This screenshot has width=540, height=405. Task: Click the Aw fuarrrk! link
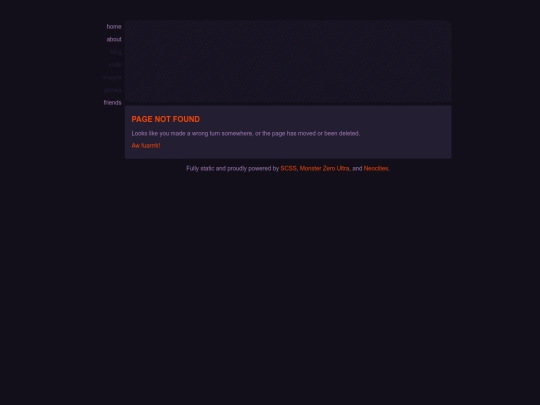(146, 146)
